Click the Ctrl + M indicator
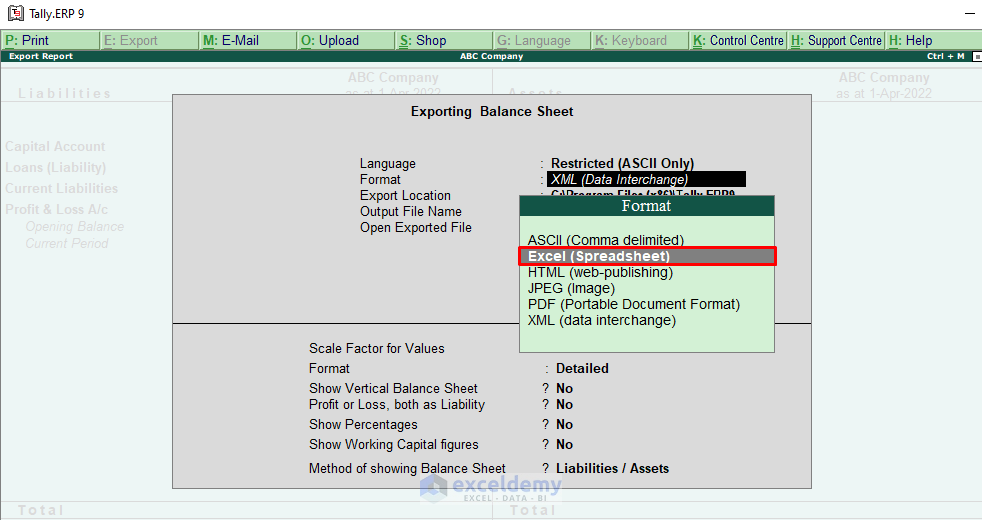This screenshot has height=520, width=982. [946, 56]
